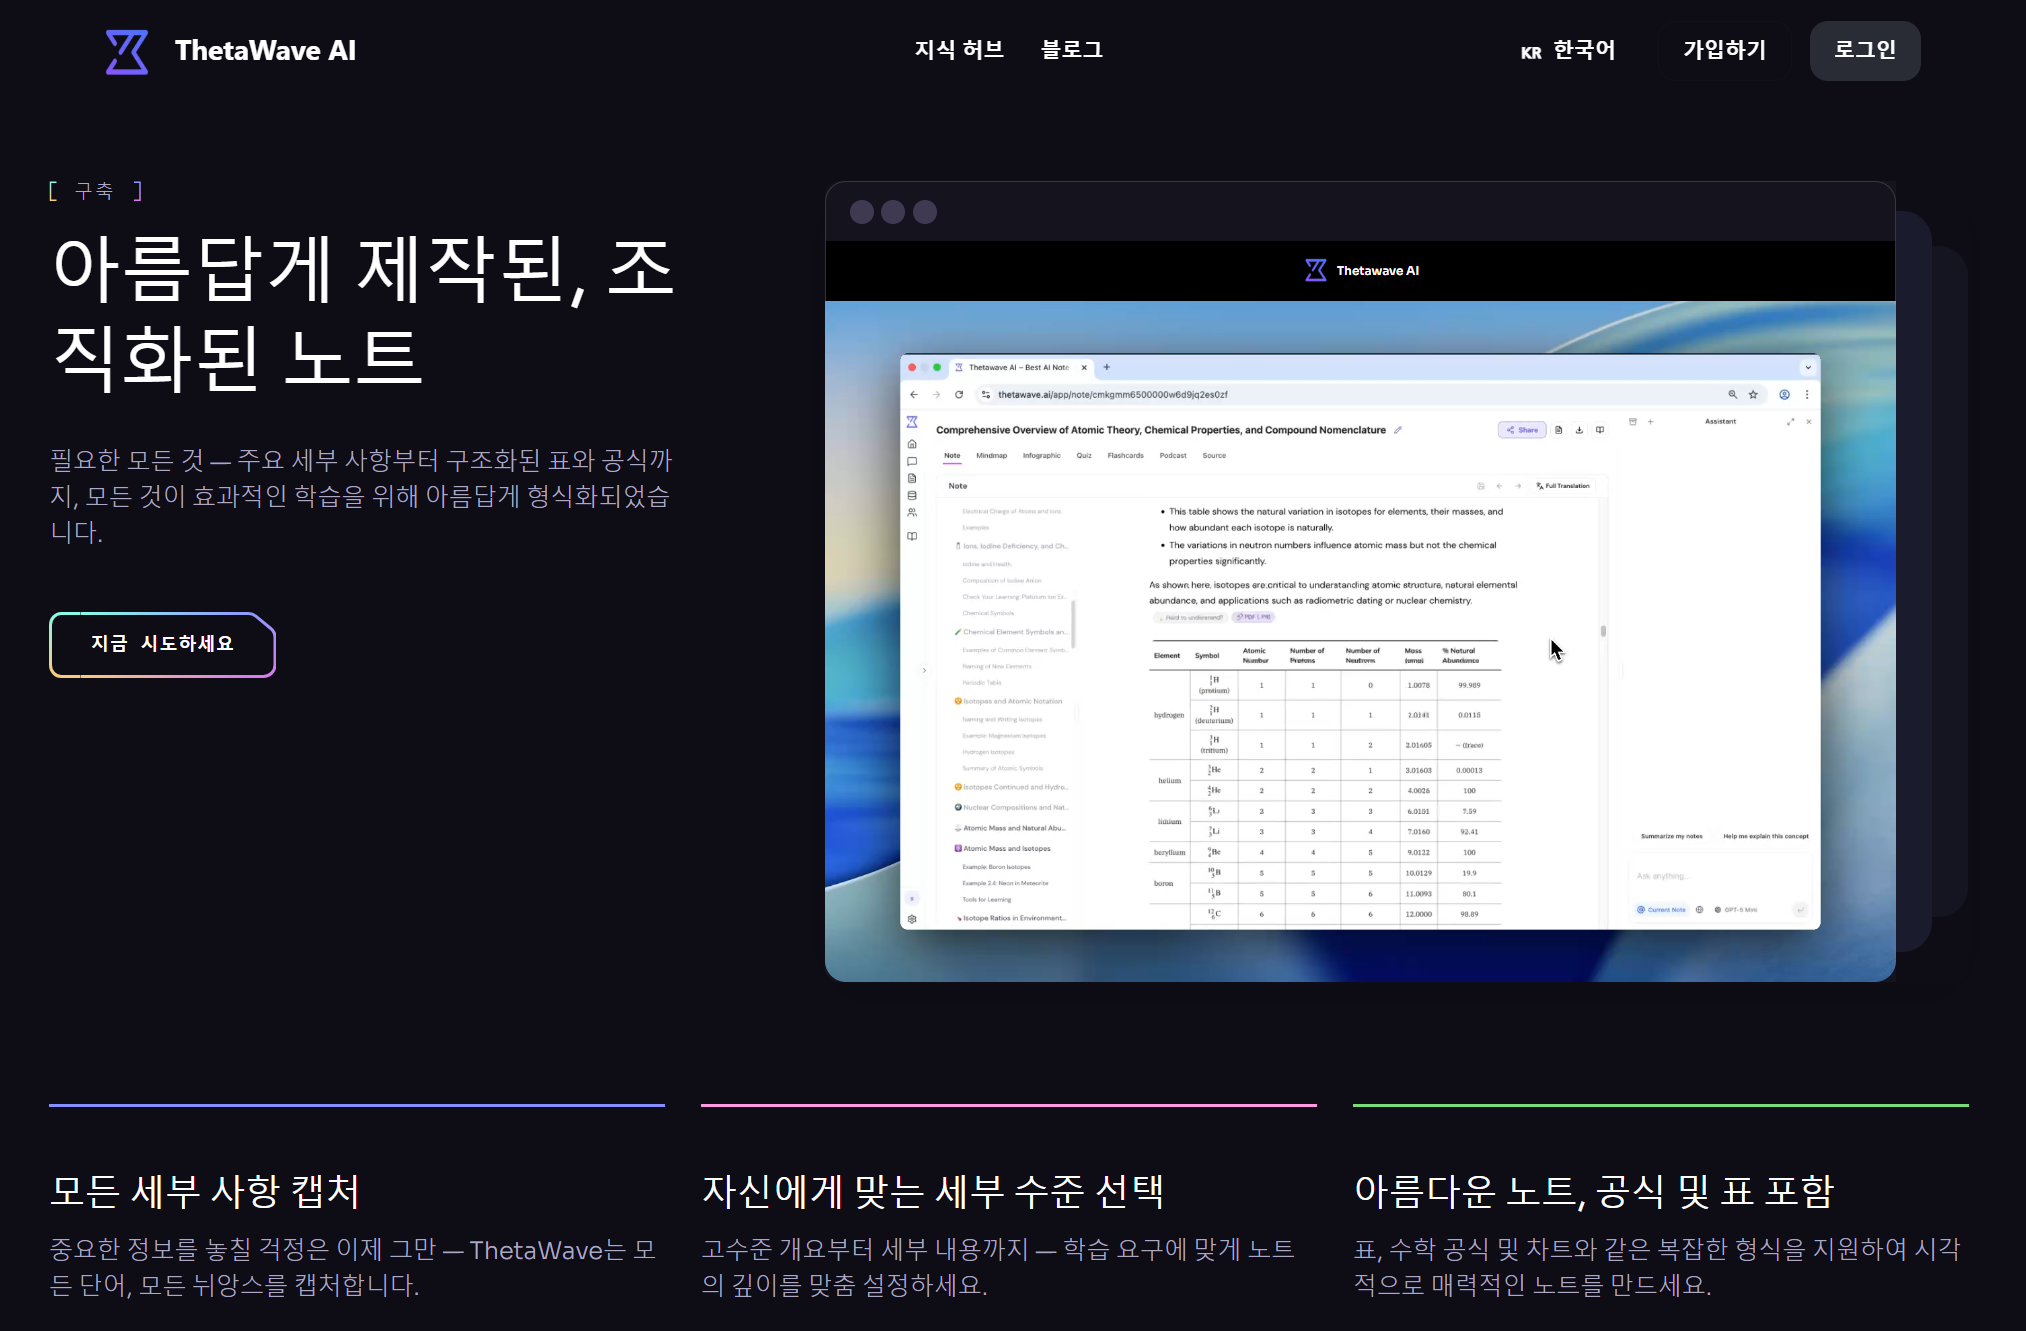Image resolution: width=2026 pixels, height=1331 pixels.
Task: Open the Flashcards tab
Action: [x=1126, y=456]
